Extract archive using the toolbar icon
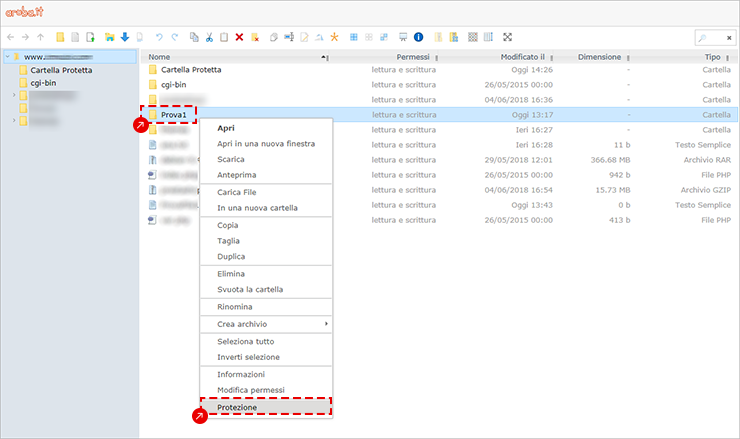The image size is (740, 439). pyautogui.click(x=438, y=37)
